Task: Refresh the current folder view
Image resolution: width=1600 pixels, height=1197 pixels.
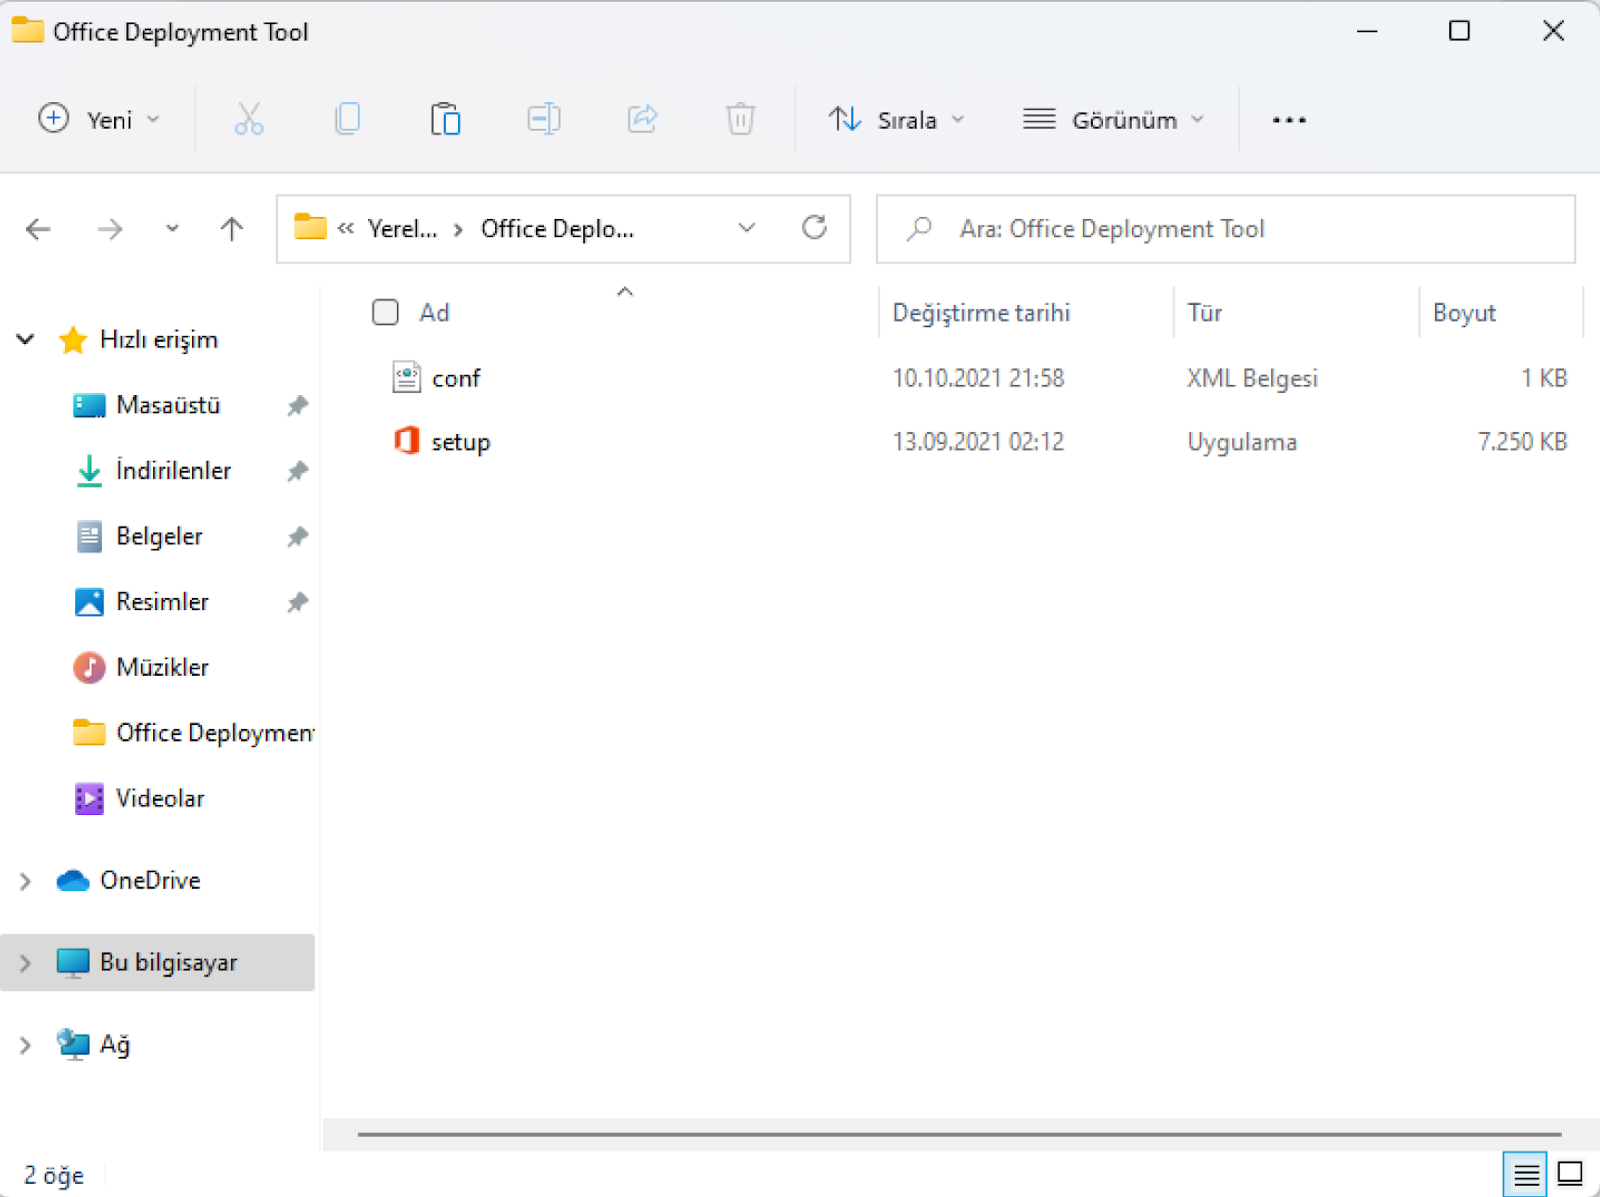Action: (x=815, y=228)
